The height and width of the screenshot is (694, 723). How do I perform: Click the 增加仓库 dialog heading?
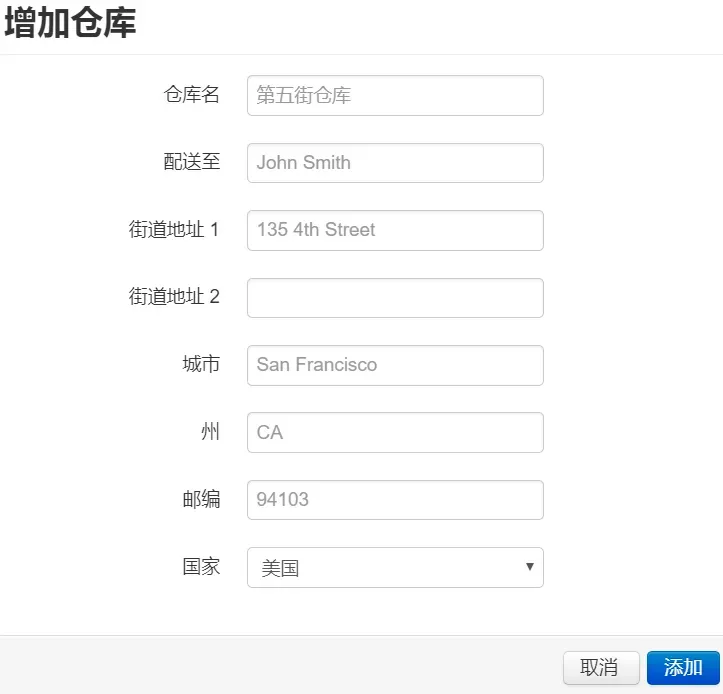[x=70, y=23]
